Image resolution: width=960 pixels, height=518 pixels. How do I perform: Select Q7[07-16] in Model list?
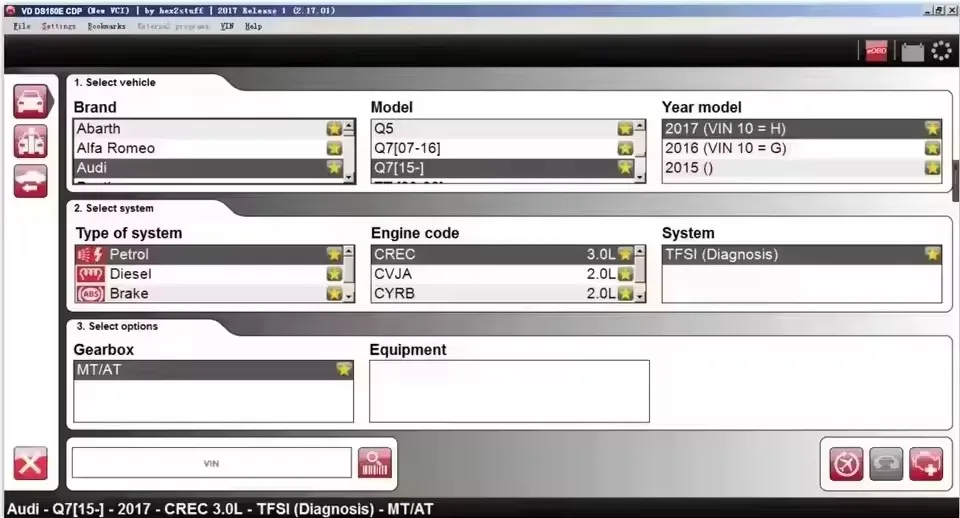(503, 148)
